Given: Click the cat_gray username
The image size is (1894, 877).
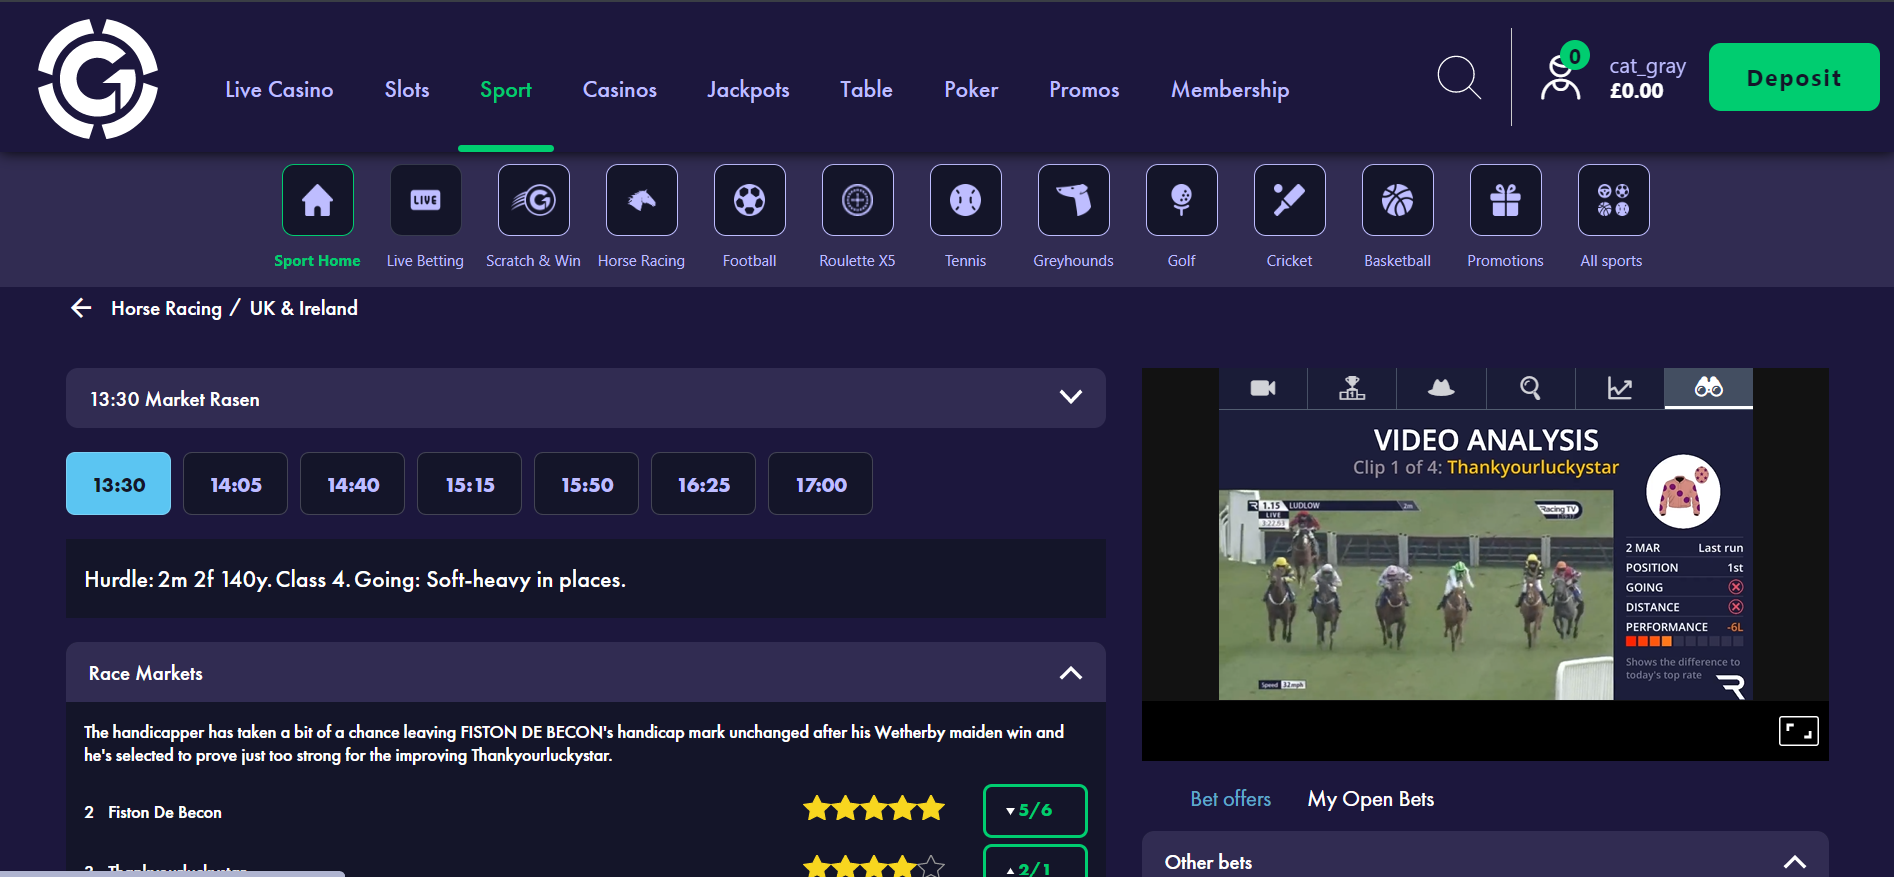Looking at the screenshot, I should tap(1647, 66).
